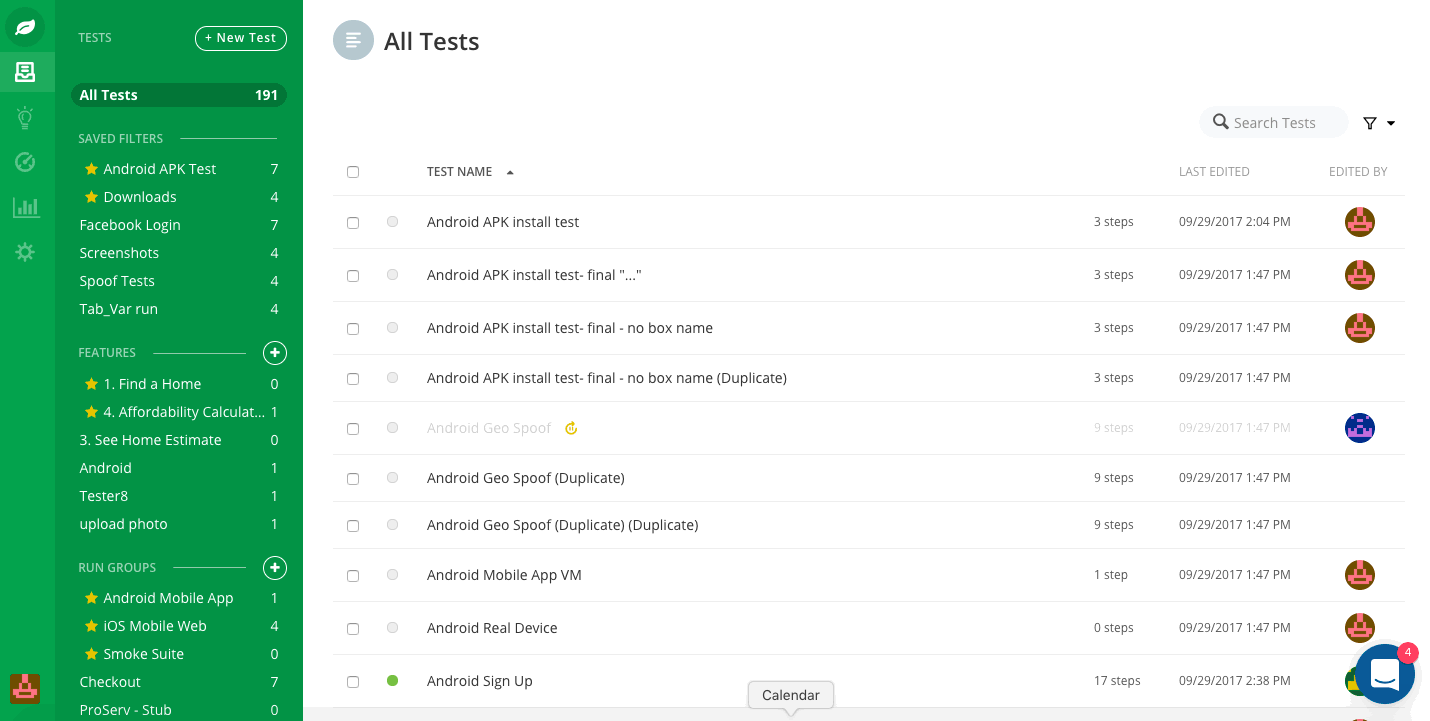Select the Android Sign Up checkbox
This screenshot has height=721, width=1430.
[353, 682]
